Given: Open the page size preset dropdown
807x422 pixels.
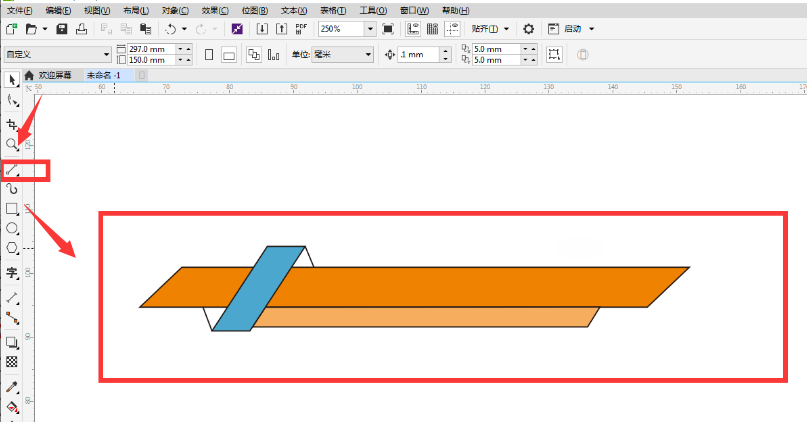Looking at the screenshot, I should [x=58, y=54].
